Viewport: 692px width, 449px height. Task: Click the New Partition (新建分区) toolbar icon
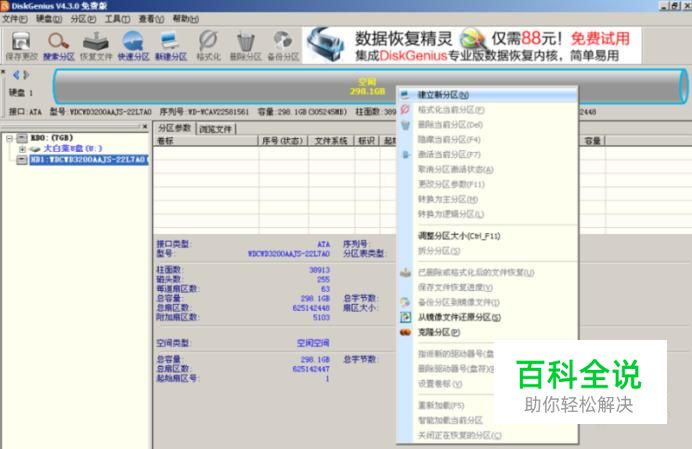click(171, 46)
